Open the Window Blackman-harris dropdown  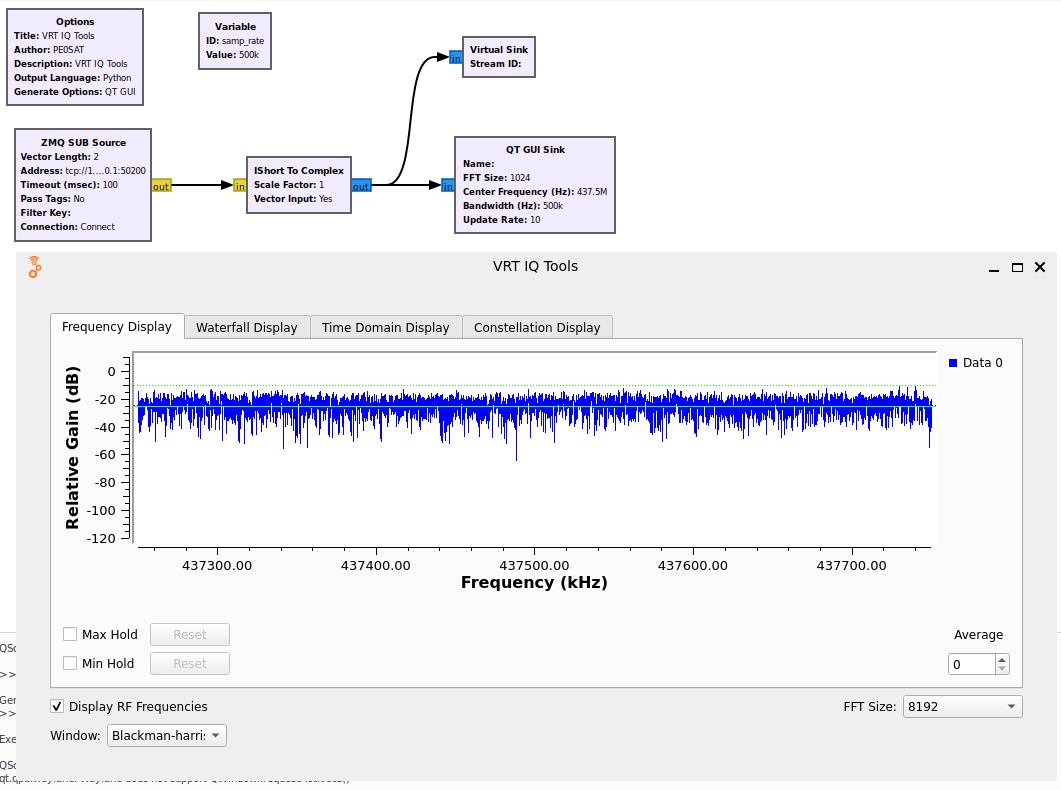[166, 736]
